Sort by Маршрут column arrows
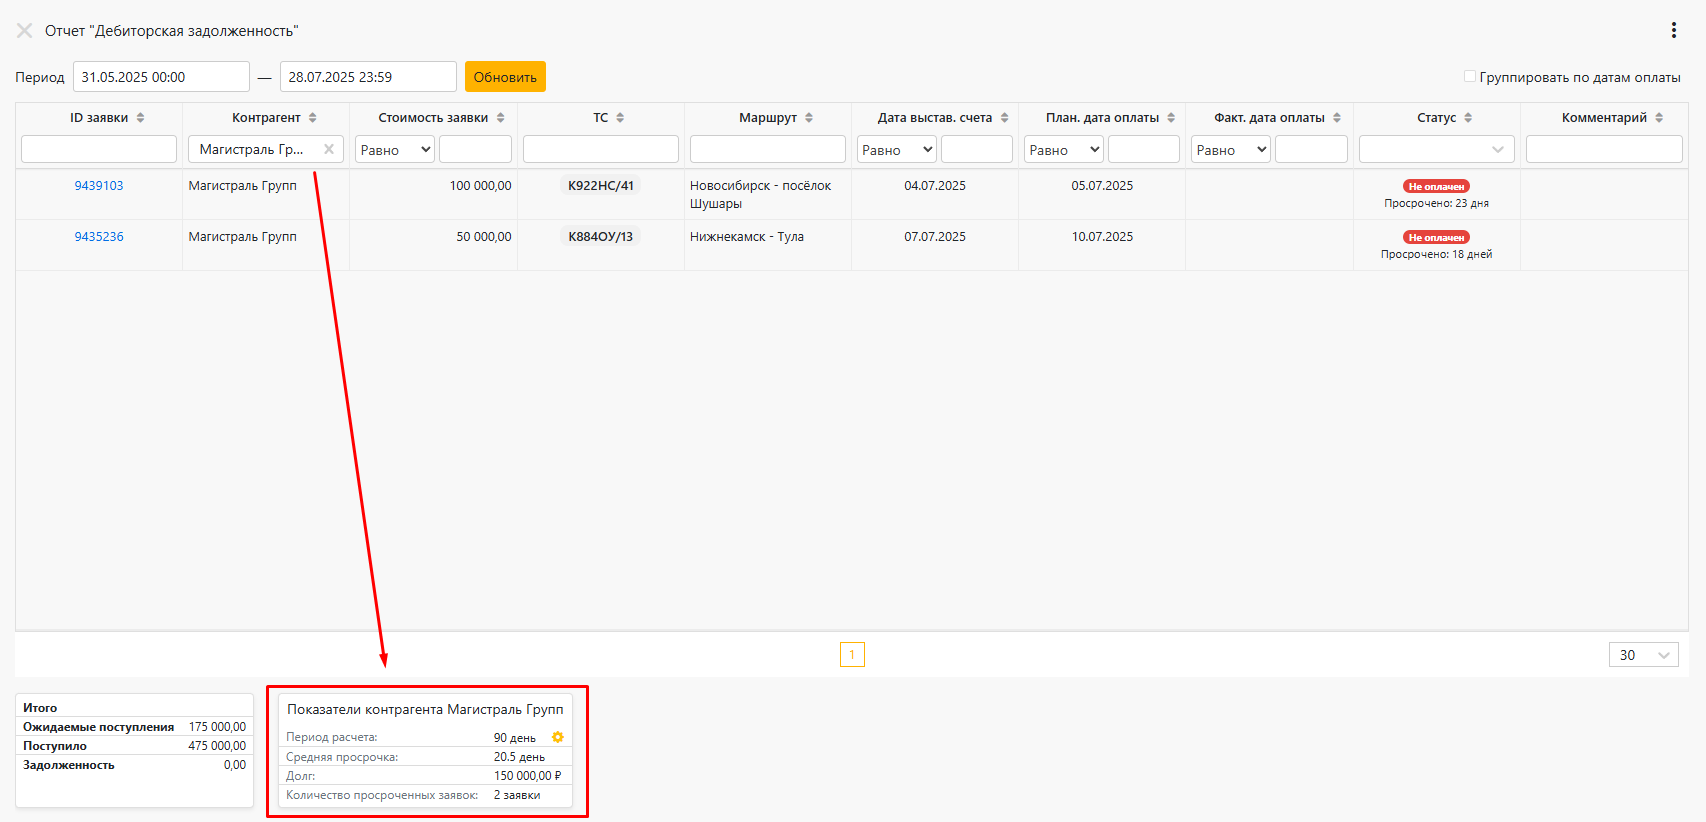Screen dimensions: 1706x822 [x=809, y=118]
